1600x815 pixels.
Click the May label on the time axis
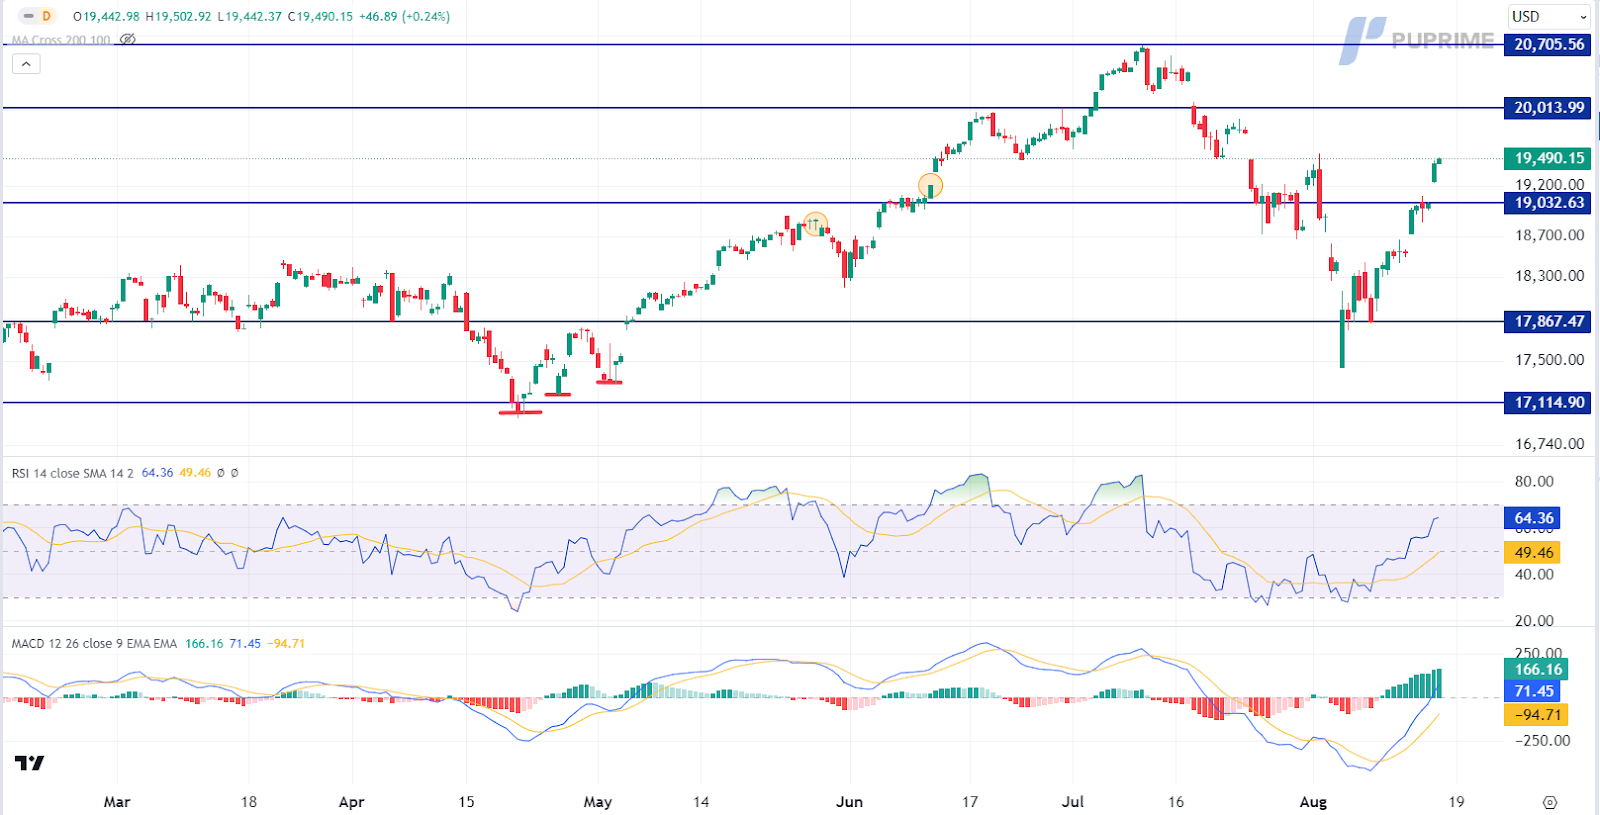(x=597, y=802)
